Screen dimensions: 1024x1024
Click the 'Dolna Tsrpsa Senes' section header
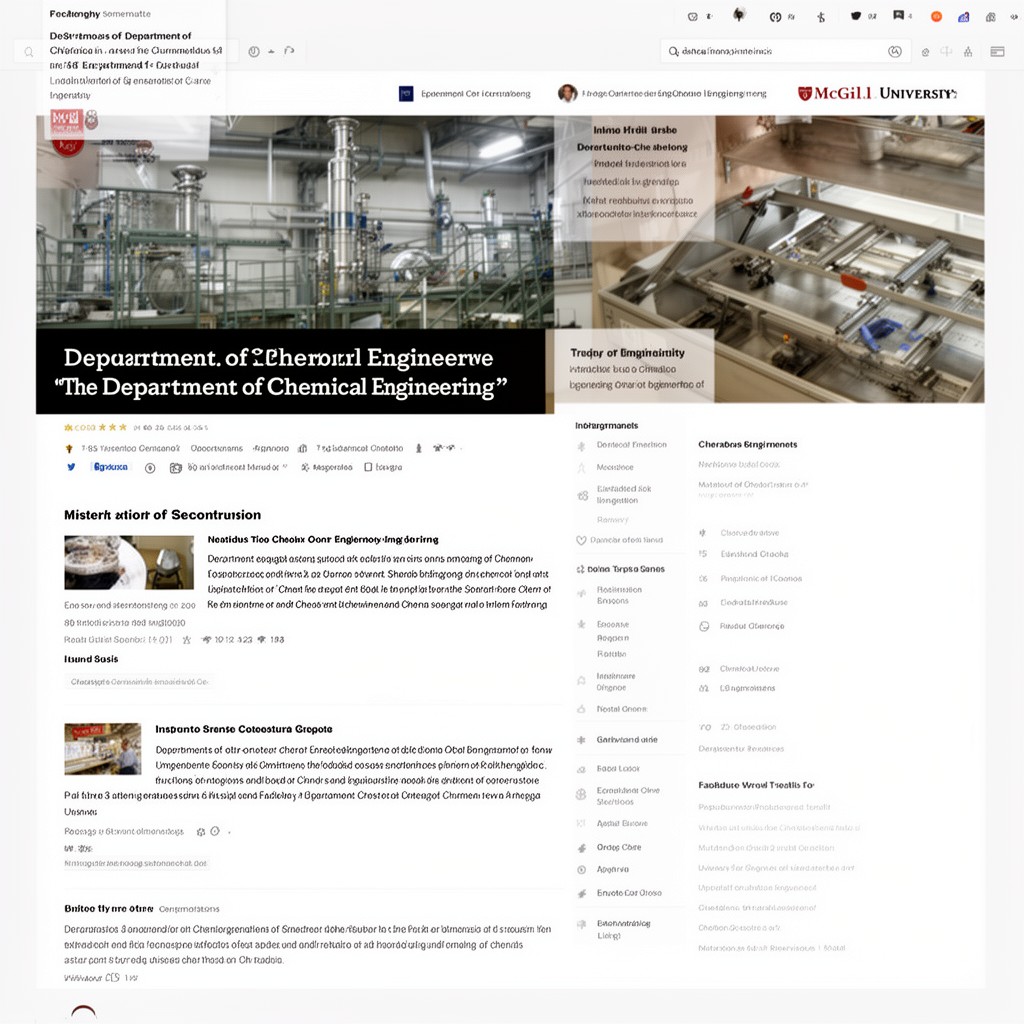click(x=626, y=569)
